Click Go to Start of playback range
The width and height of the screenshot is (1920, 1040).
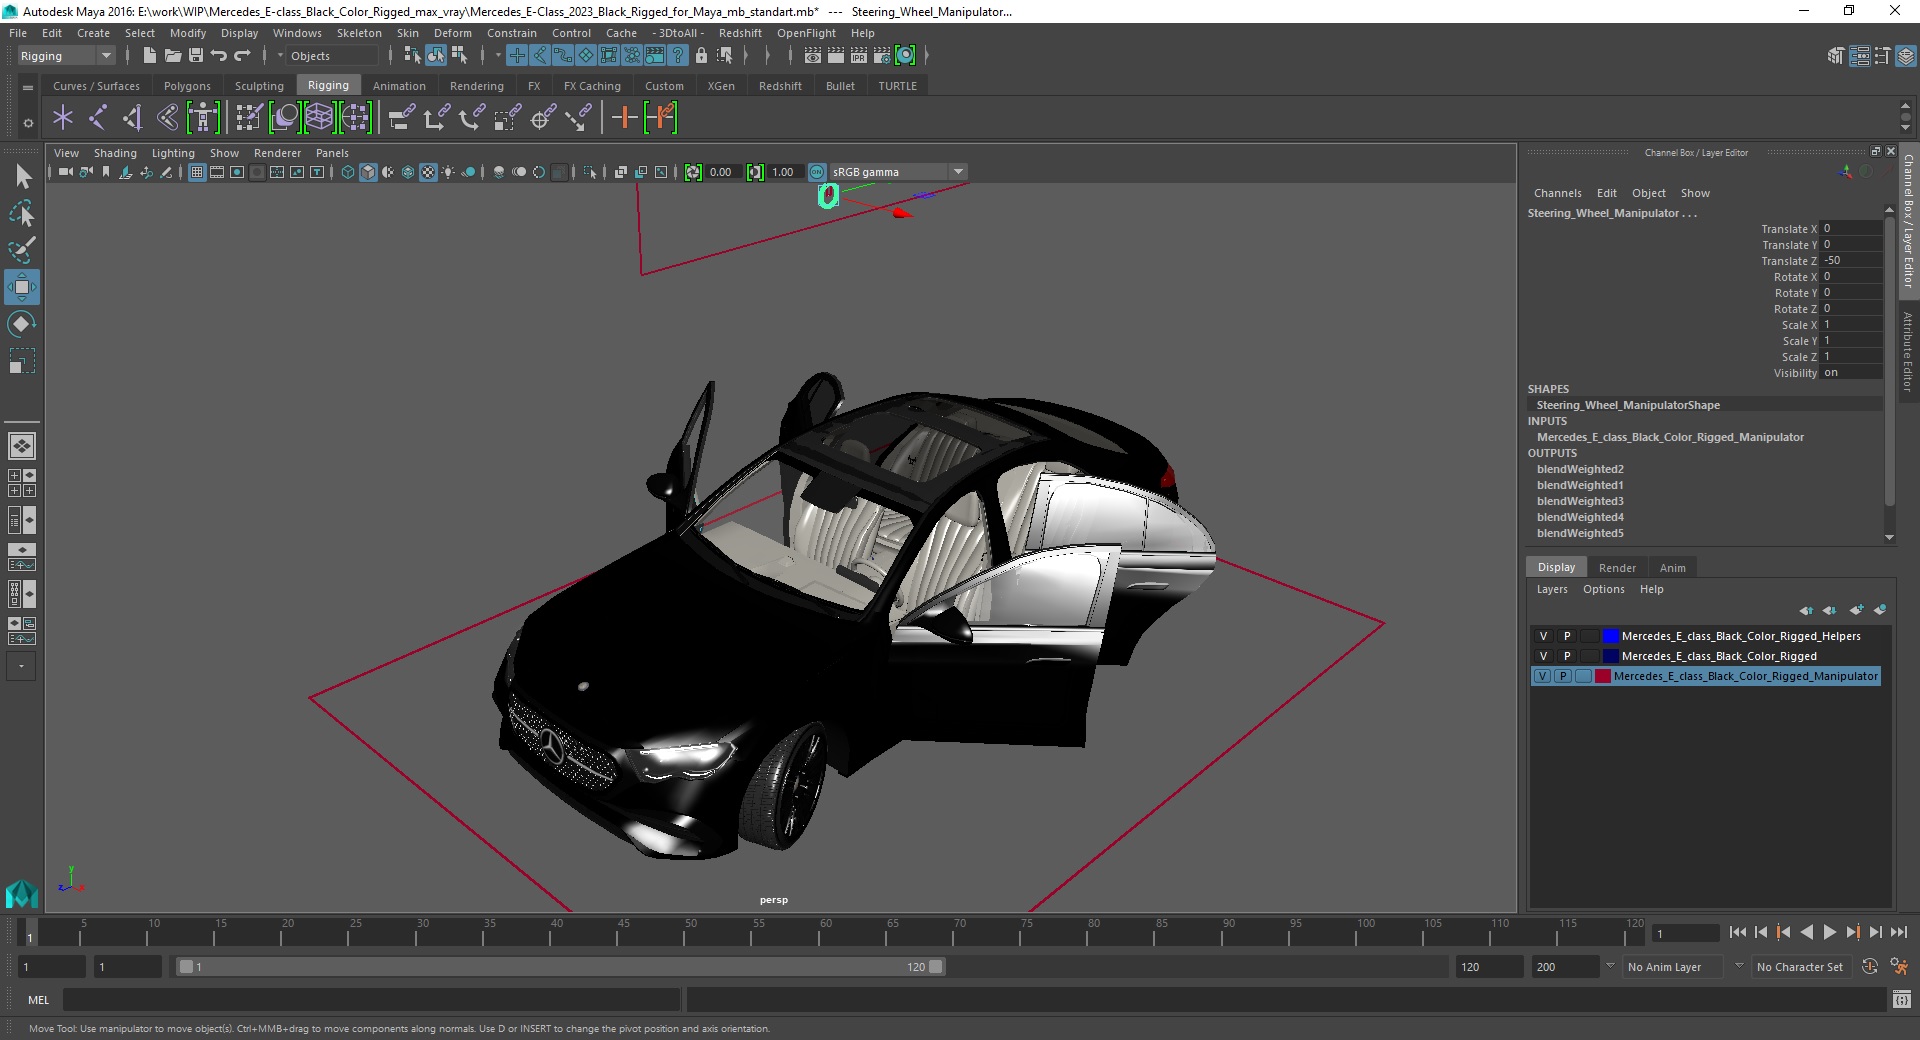(1737, 932)
